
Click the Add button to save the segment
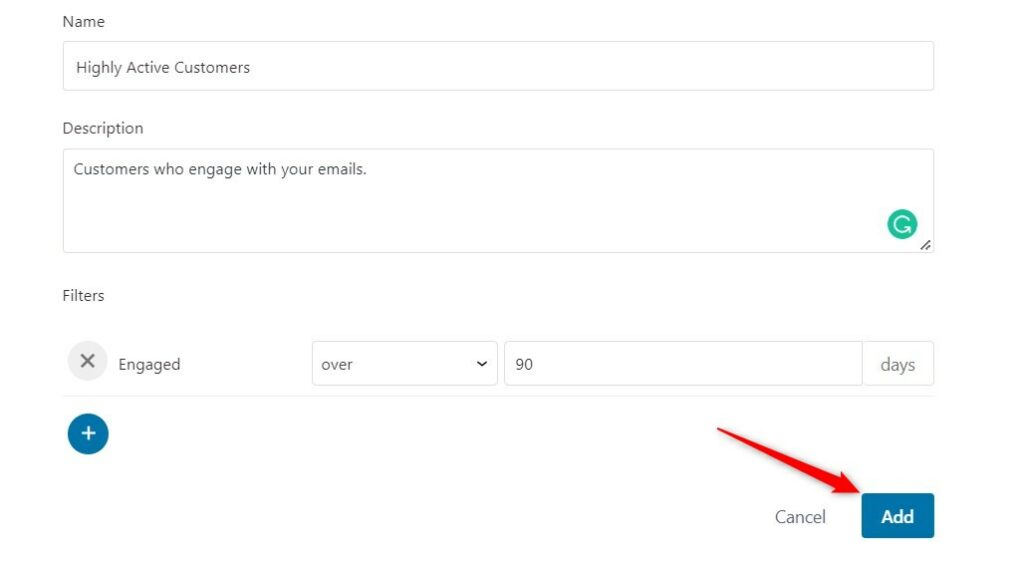897,516
